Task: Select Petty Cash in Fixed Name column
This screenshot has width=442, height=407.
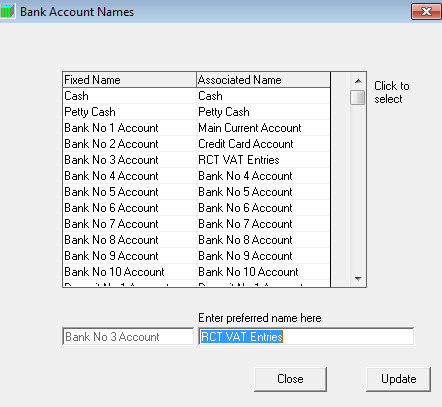Action: 129,112
